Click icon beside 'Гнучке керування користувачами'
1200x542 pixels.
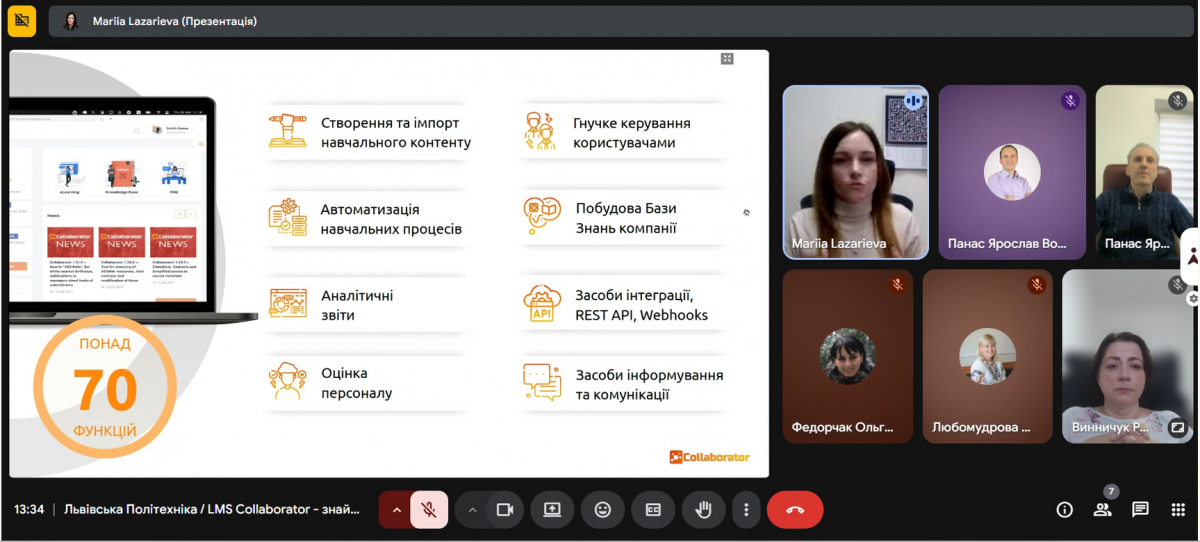click(540, 131)
